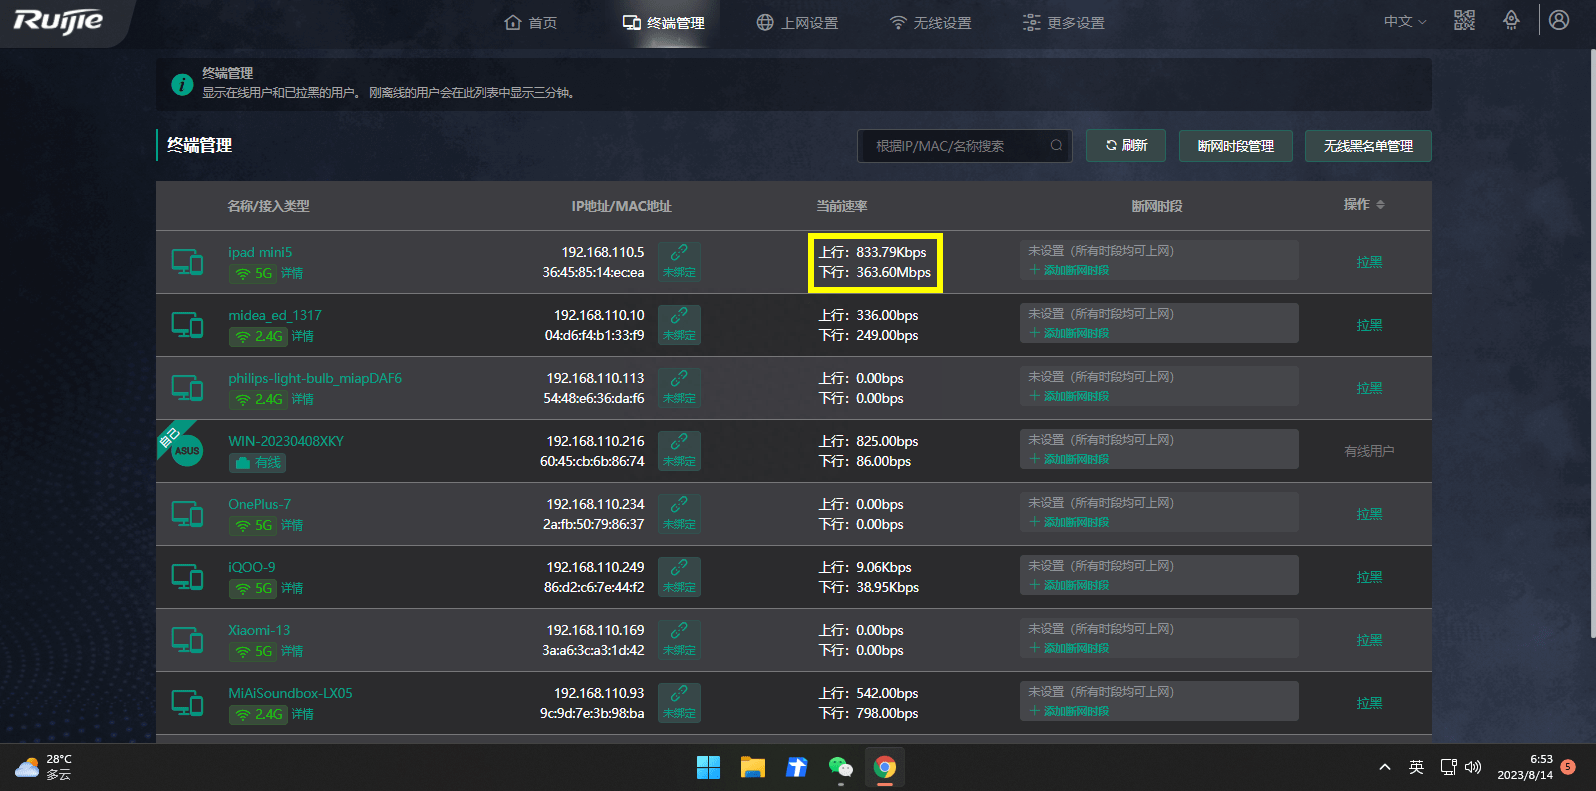Click the search magnifier icon
Screen dimensions: 1596x791
(x=1056, y=146)
